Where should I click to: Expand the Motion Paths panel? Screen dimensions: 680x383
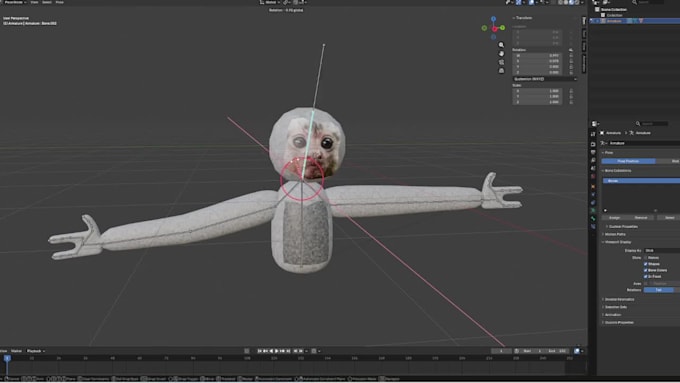pyautogui.click(x=615, y=234)
